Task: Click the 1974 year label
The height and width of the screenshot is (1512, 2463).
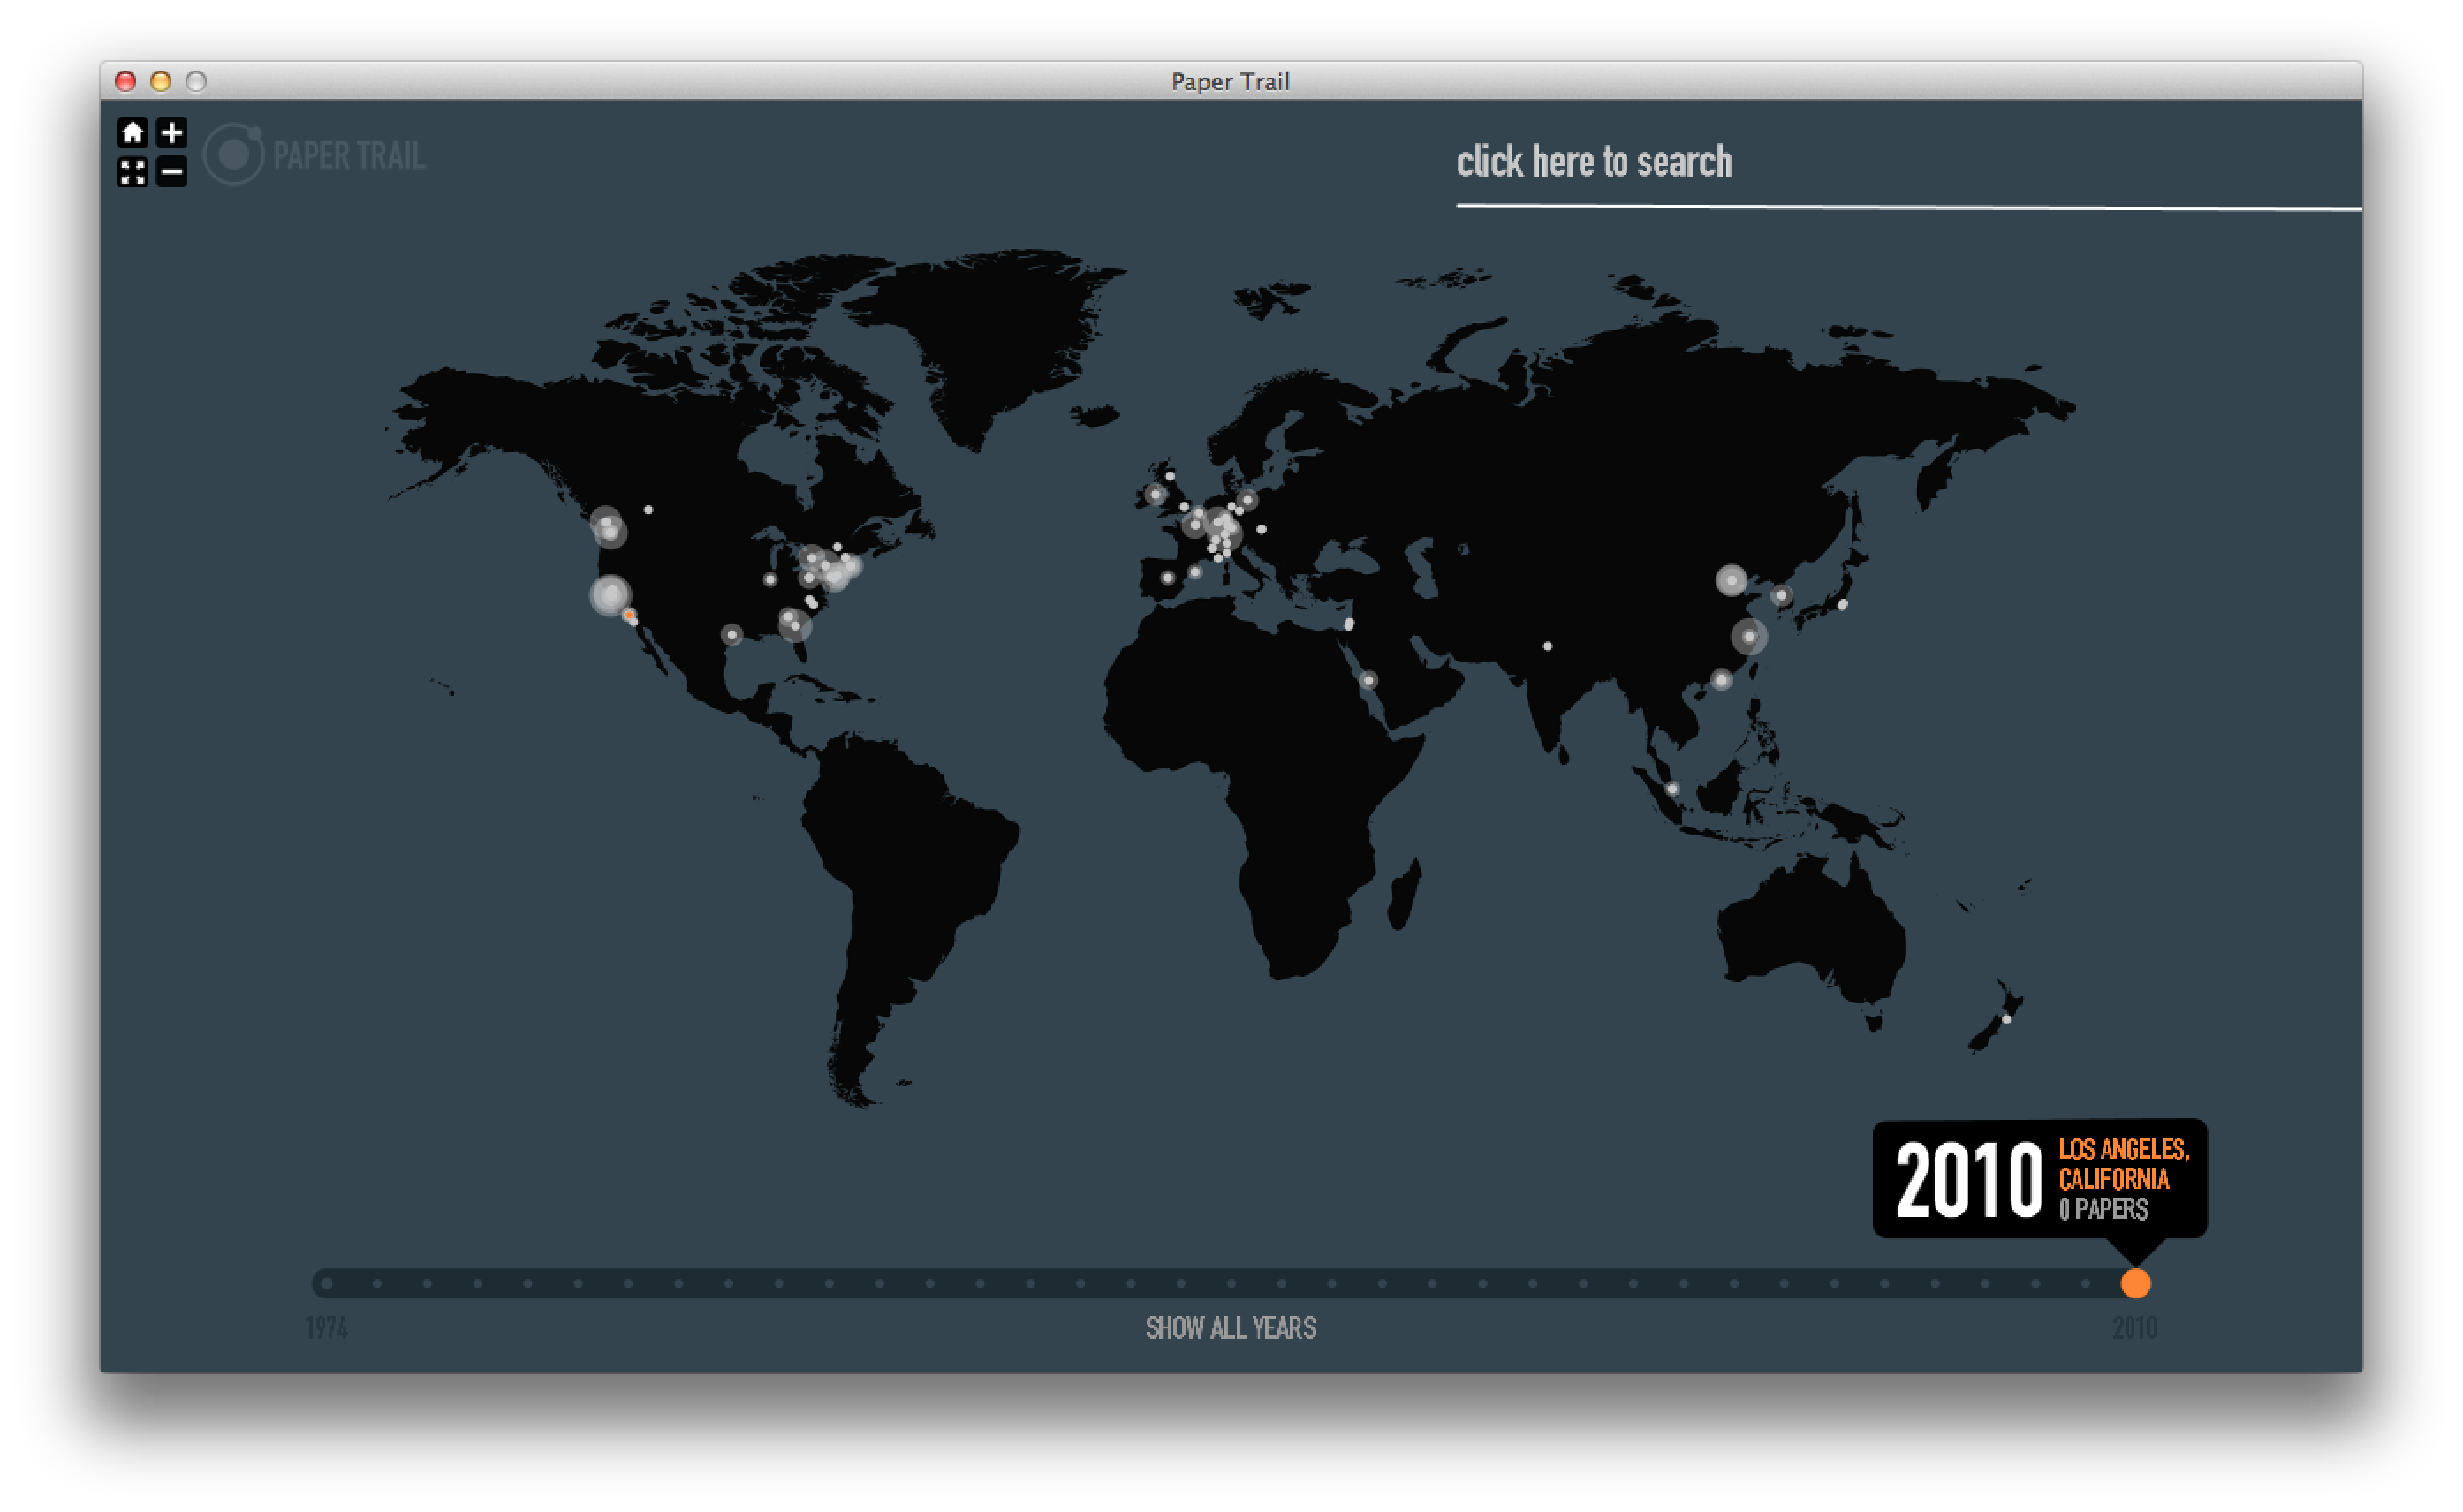Action: click(326, 1328)
